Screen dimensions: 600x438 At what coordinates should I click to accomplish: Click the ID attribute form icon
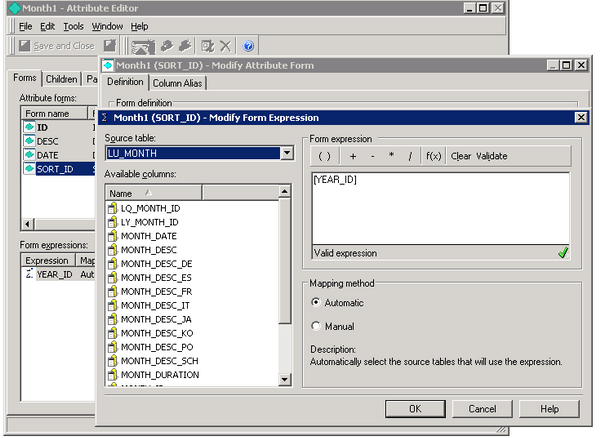29,127
